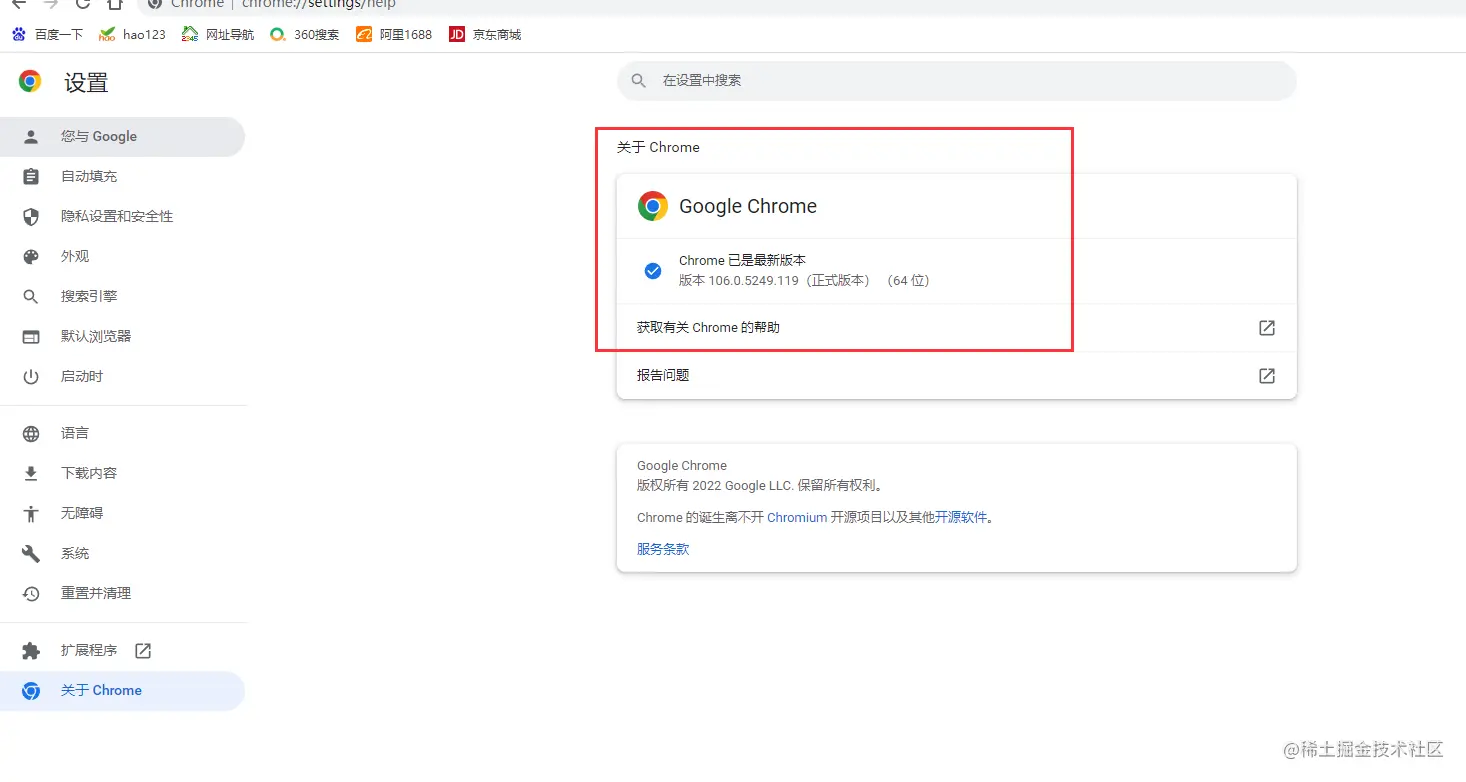Click the 报告问题 external link icon
Screen dimensions: 1466x782
tap(1266, 376)
